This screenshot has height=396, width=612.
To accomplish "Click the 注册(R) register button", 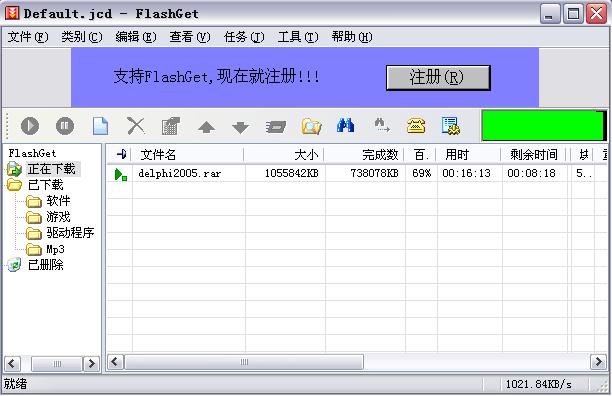I will pos(438,78).
